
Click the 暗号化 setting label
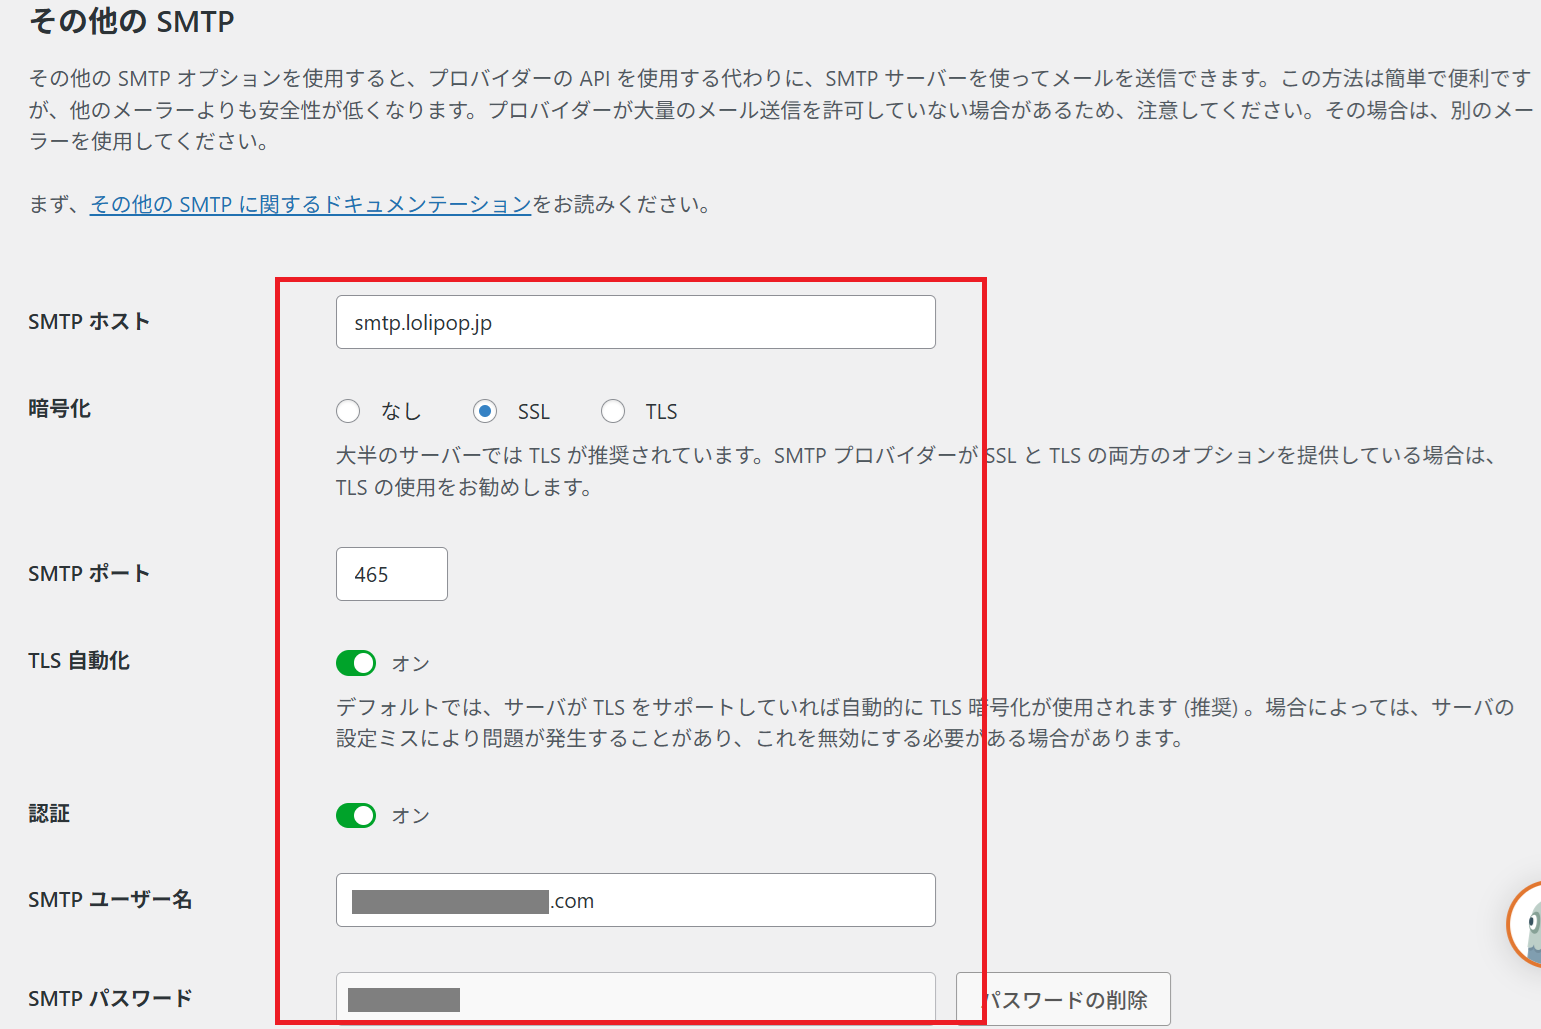60,409
